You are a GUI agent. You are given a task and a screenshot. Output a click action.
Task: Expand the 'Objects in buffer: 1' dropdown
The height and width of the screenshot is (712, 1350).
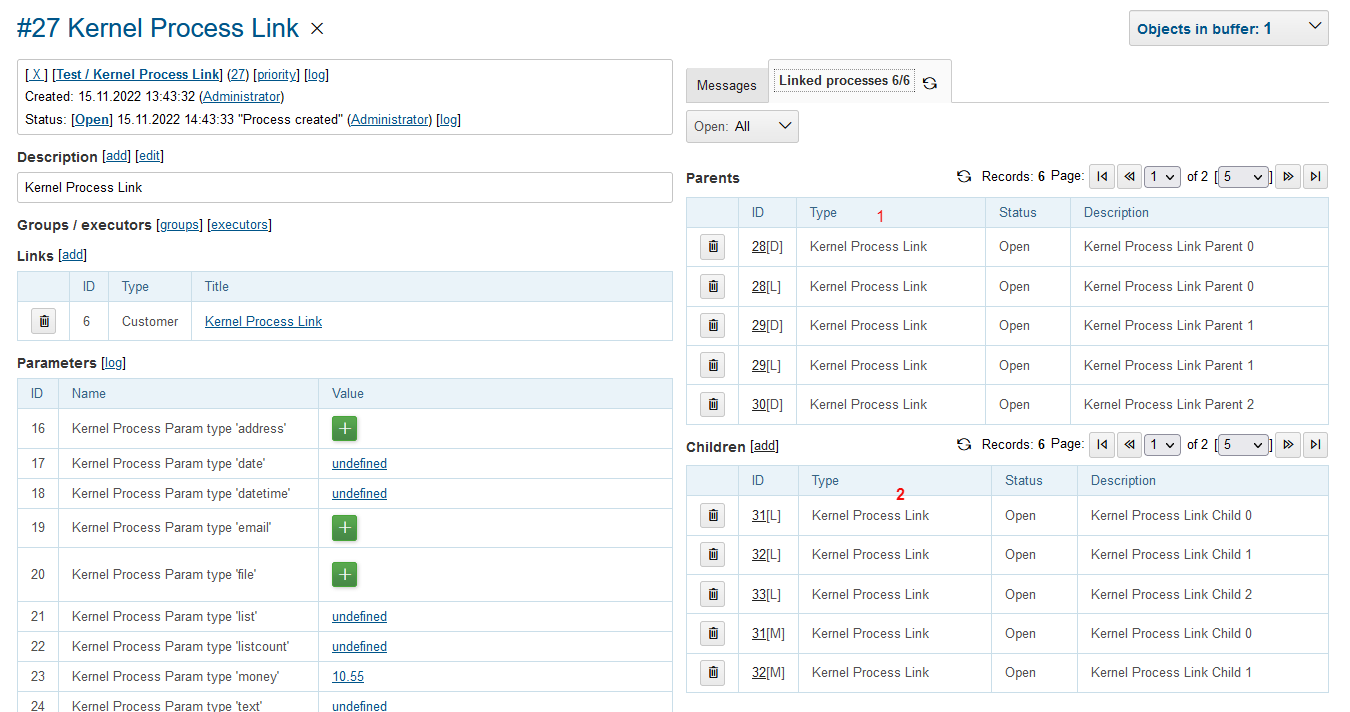tap(1228, 28)
